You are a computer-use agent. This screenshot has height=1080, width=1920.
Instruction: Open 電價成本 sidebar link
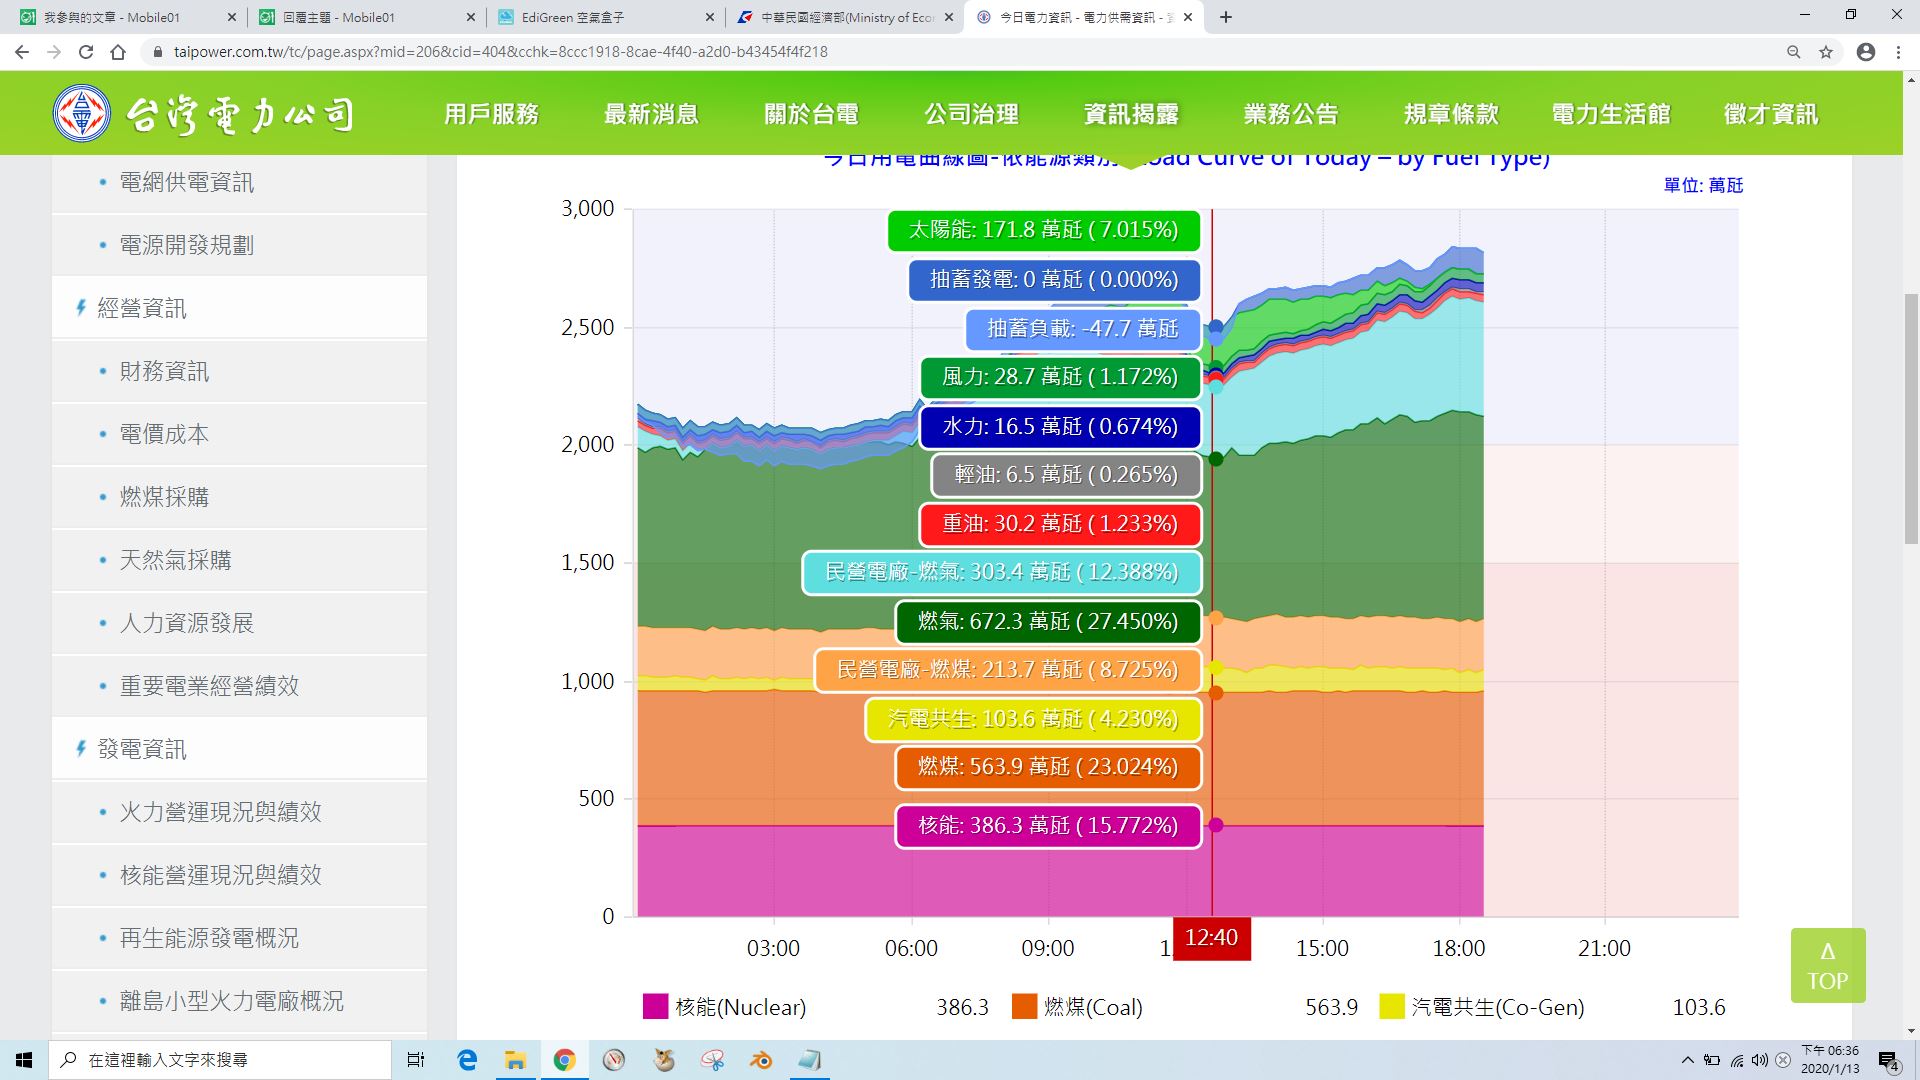pyautogui.click(x=164, y=434)
